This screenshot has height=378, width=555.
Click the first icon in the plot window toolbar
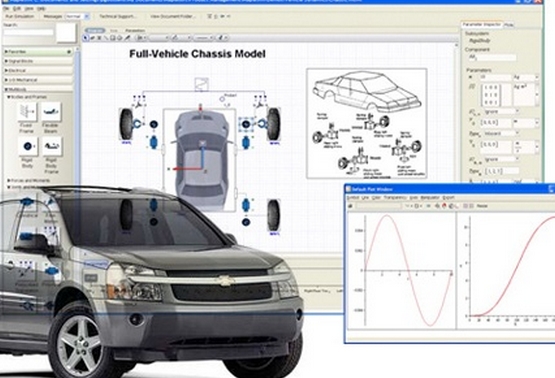(350, 206)
